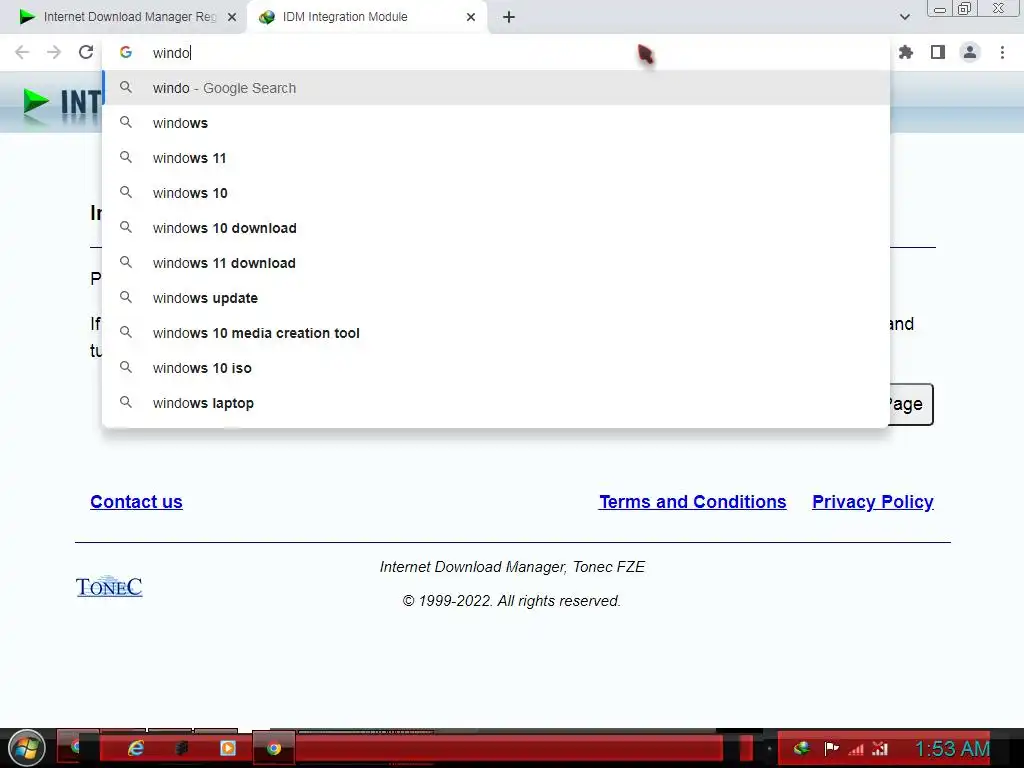The height and width of the screenshot is (768, 1024).
Task: Expand the tab search chevron
Action: click(904, 17)
